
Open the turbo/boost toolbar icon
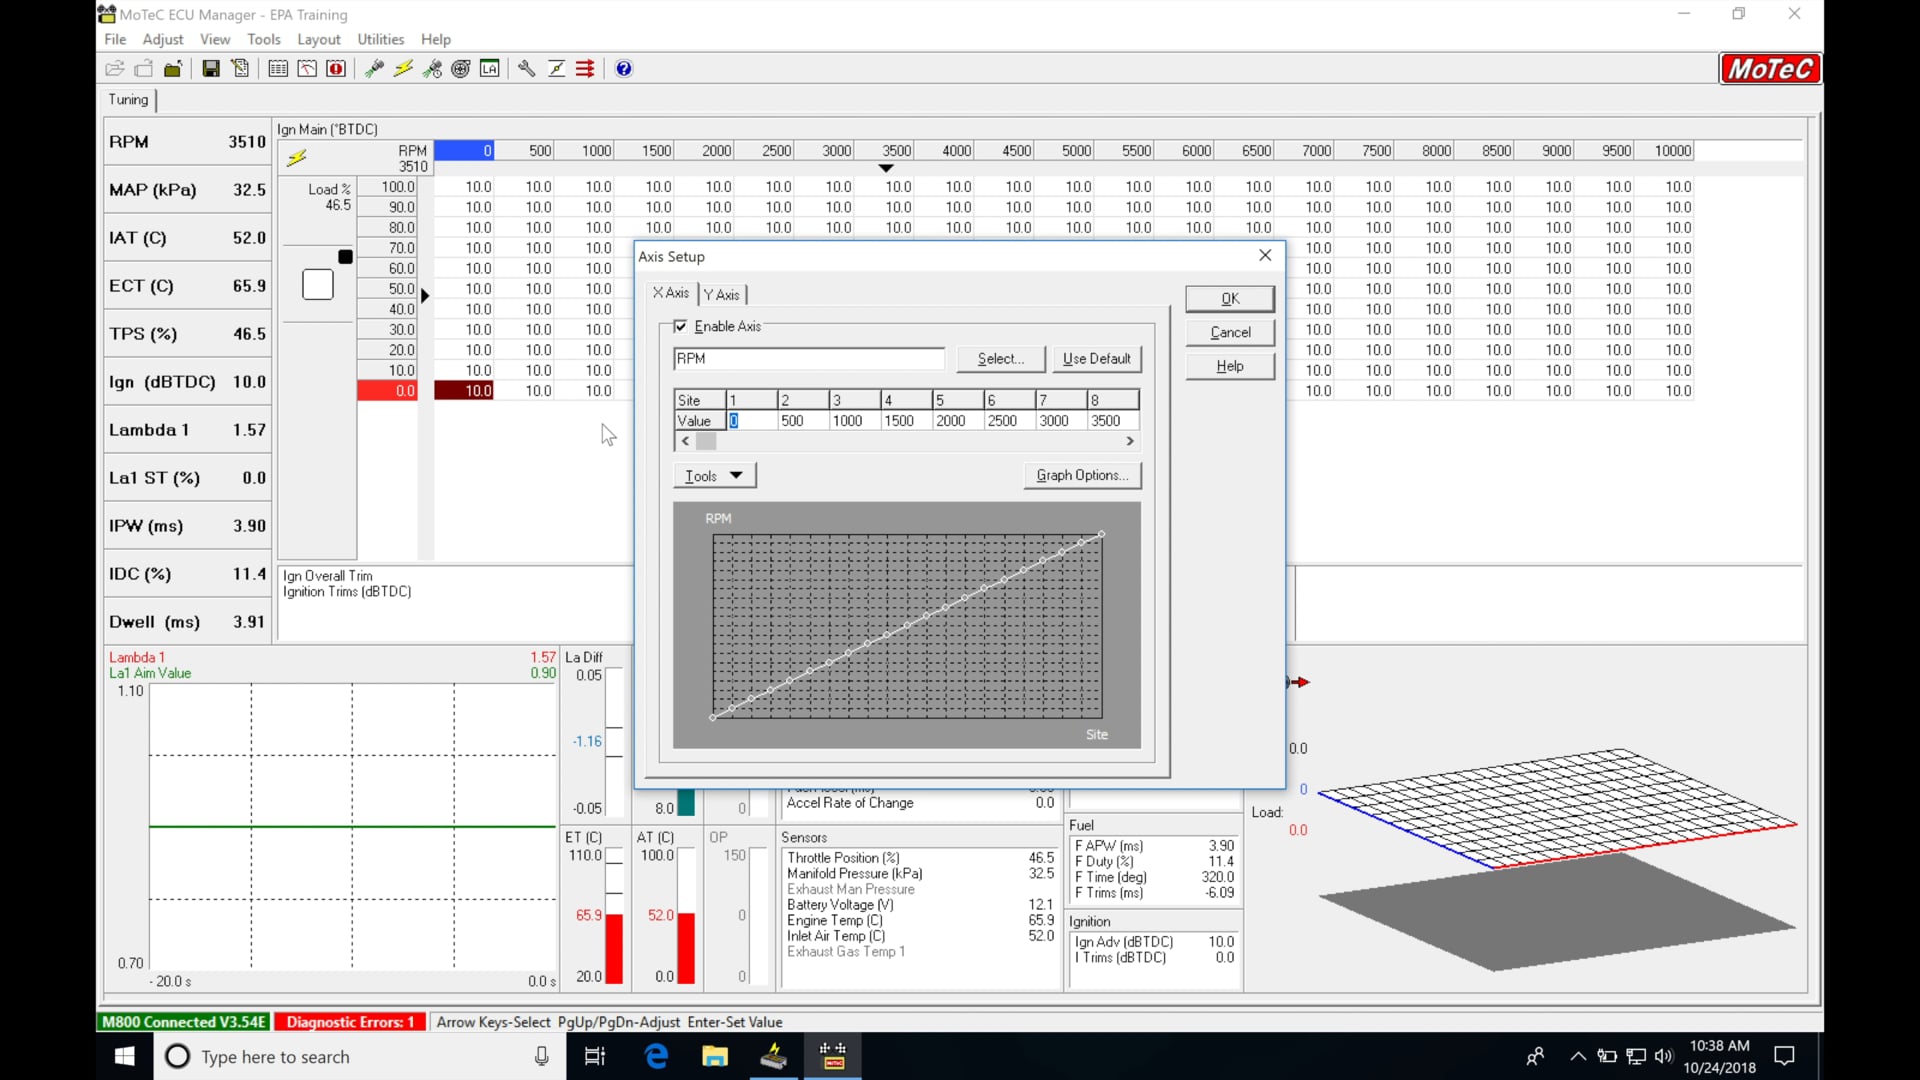tap(460, 68)
